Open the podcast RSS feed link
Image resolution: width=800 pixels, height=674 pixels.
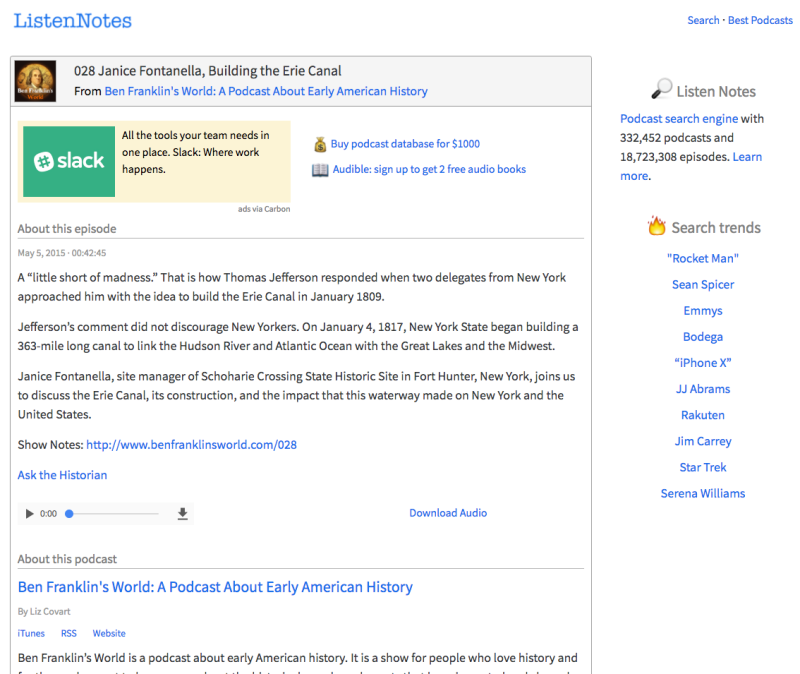69,633
